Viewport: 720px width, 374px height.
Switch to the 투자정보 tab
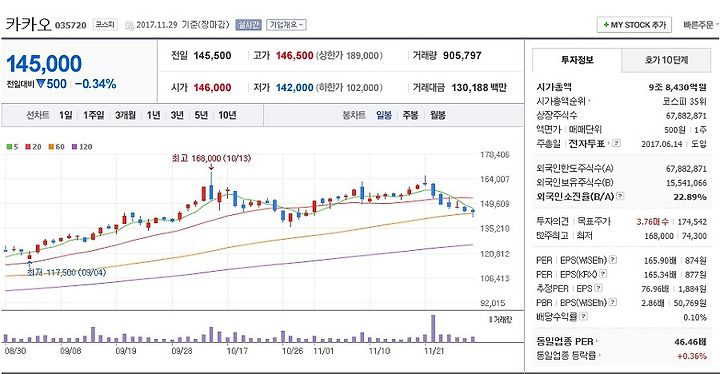click(x=577, y=60)
